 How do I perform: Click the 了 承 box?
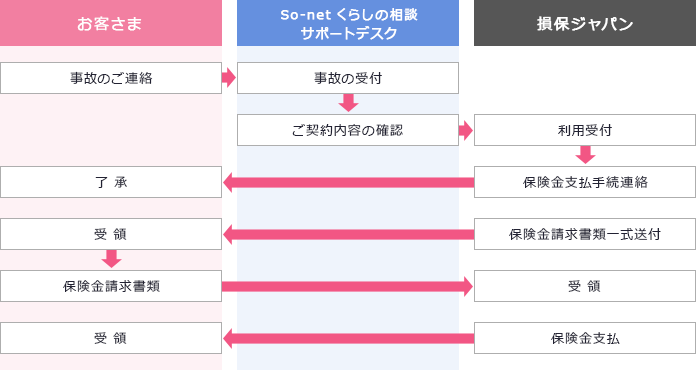[x=111, y=182]
